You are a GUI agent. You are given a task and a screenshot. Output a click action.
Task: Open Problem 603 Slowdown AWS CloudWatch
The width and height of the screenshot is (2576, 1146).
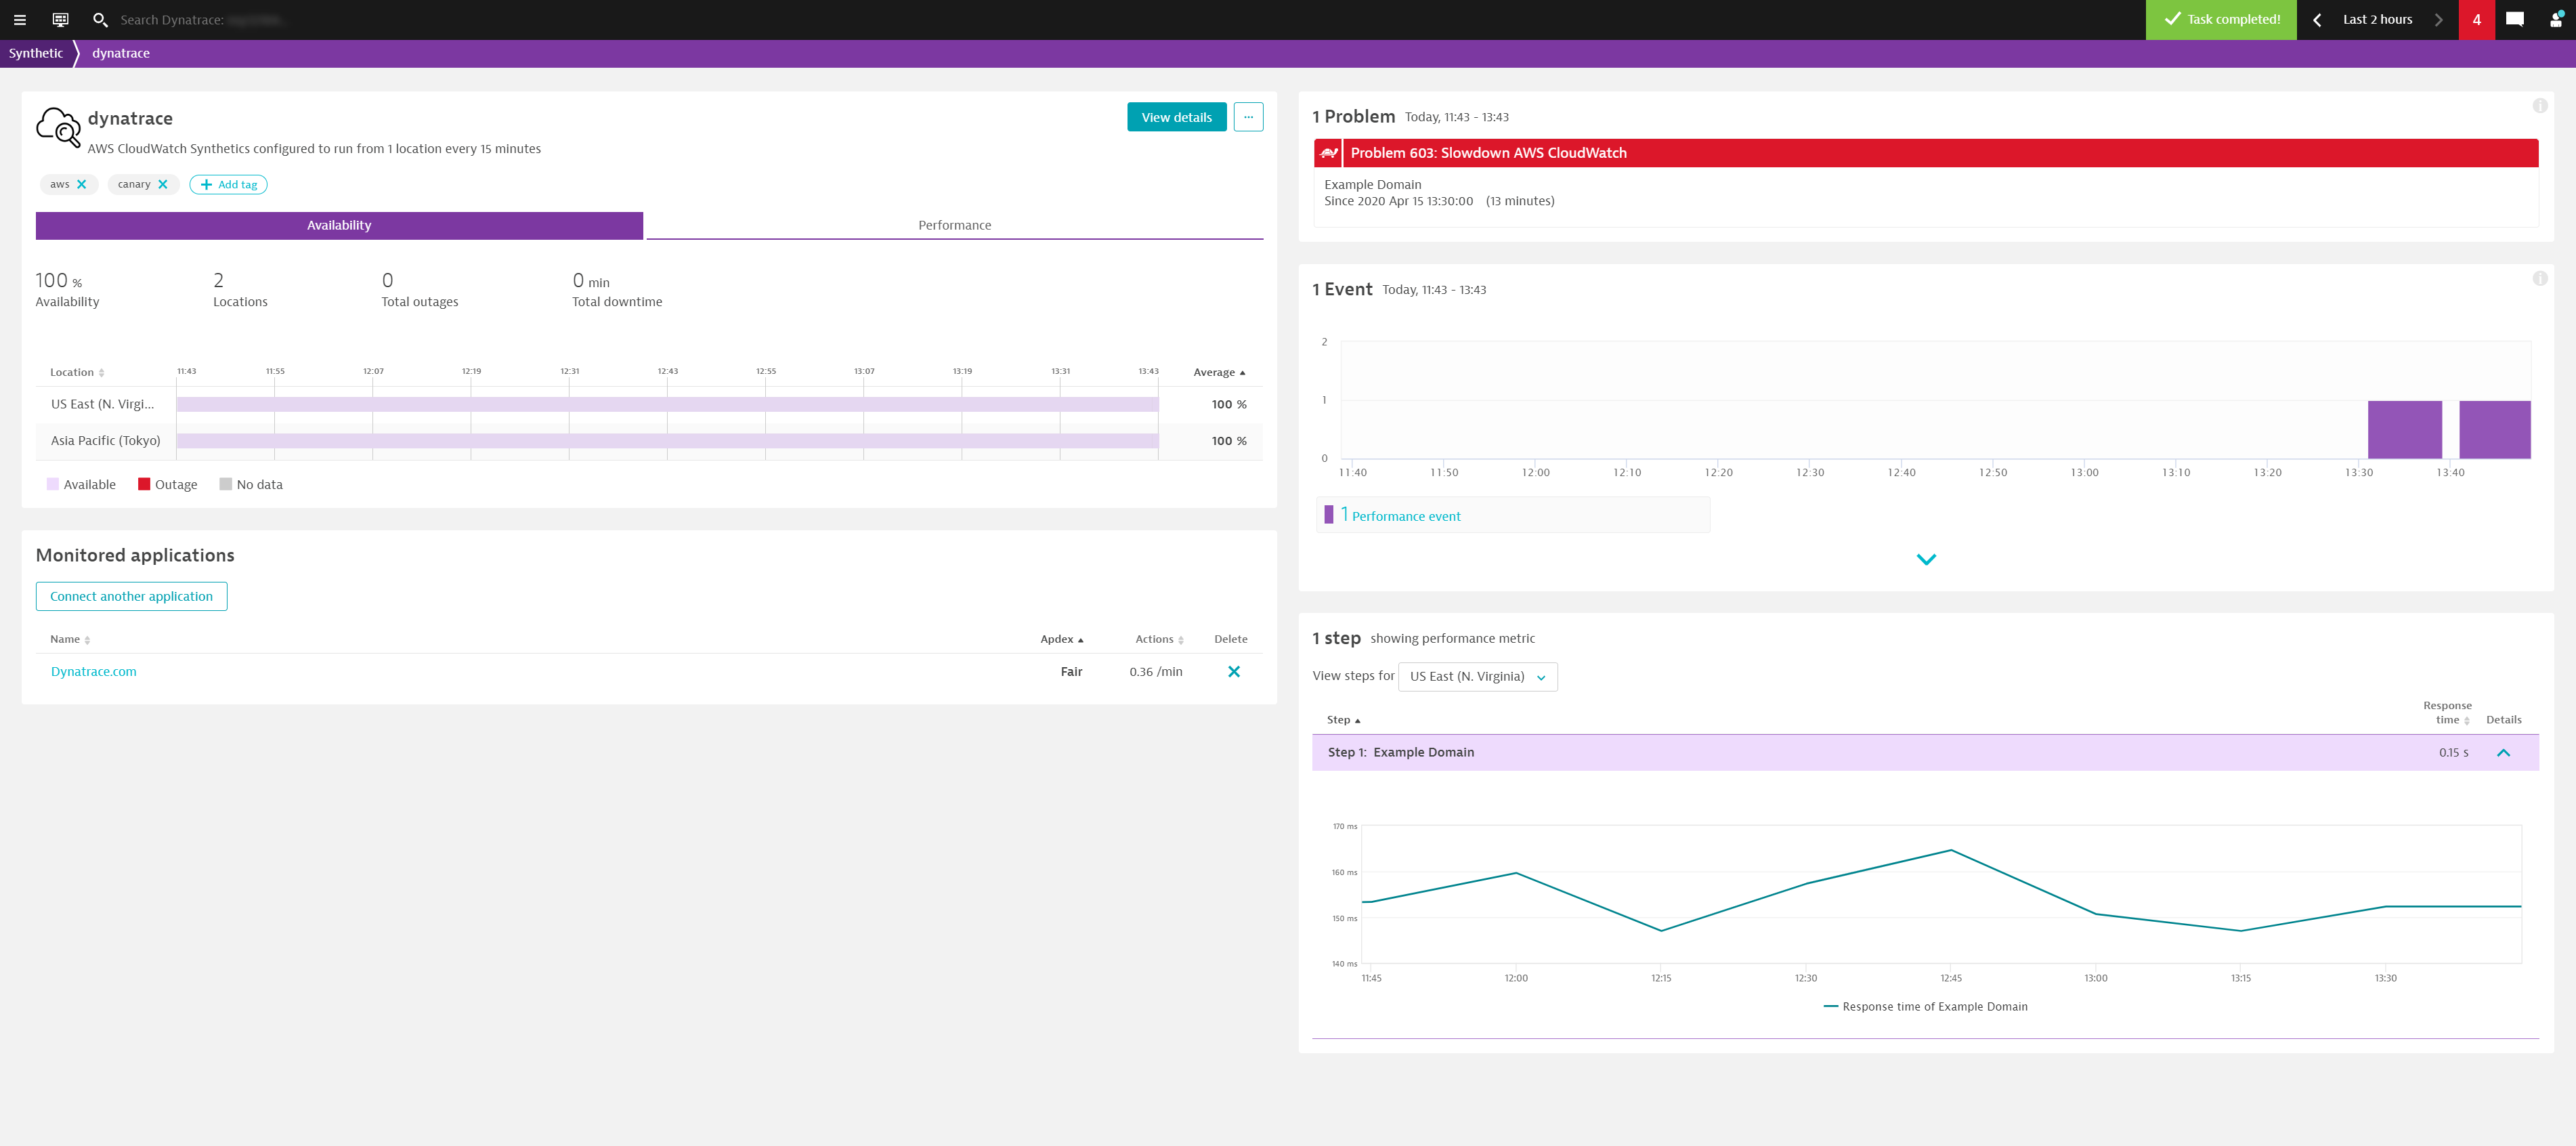point(1925,153)
